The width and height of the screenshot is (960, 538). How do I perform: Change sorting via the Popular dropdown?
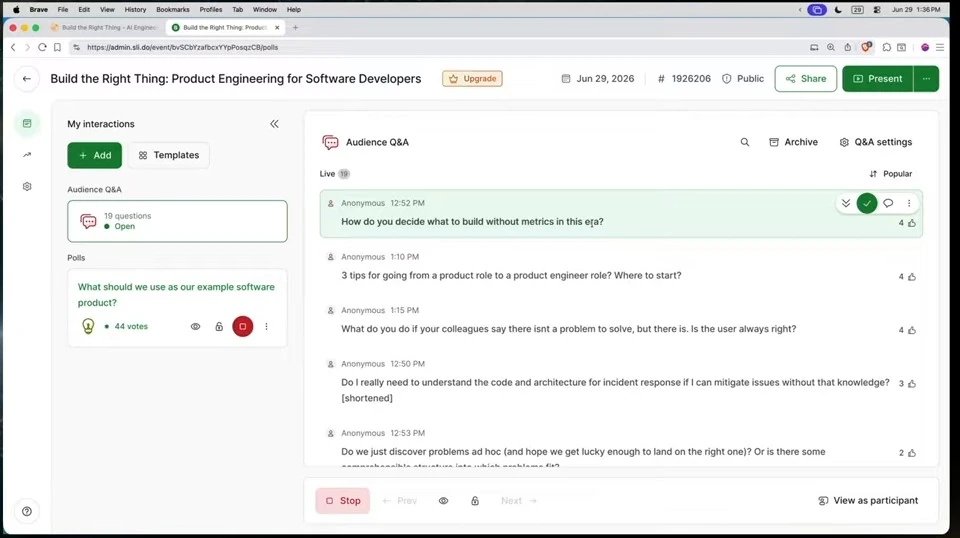(x=891, y=174)
